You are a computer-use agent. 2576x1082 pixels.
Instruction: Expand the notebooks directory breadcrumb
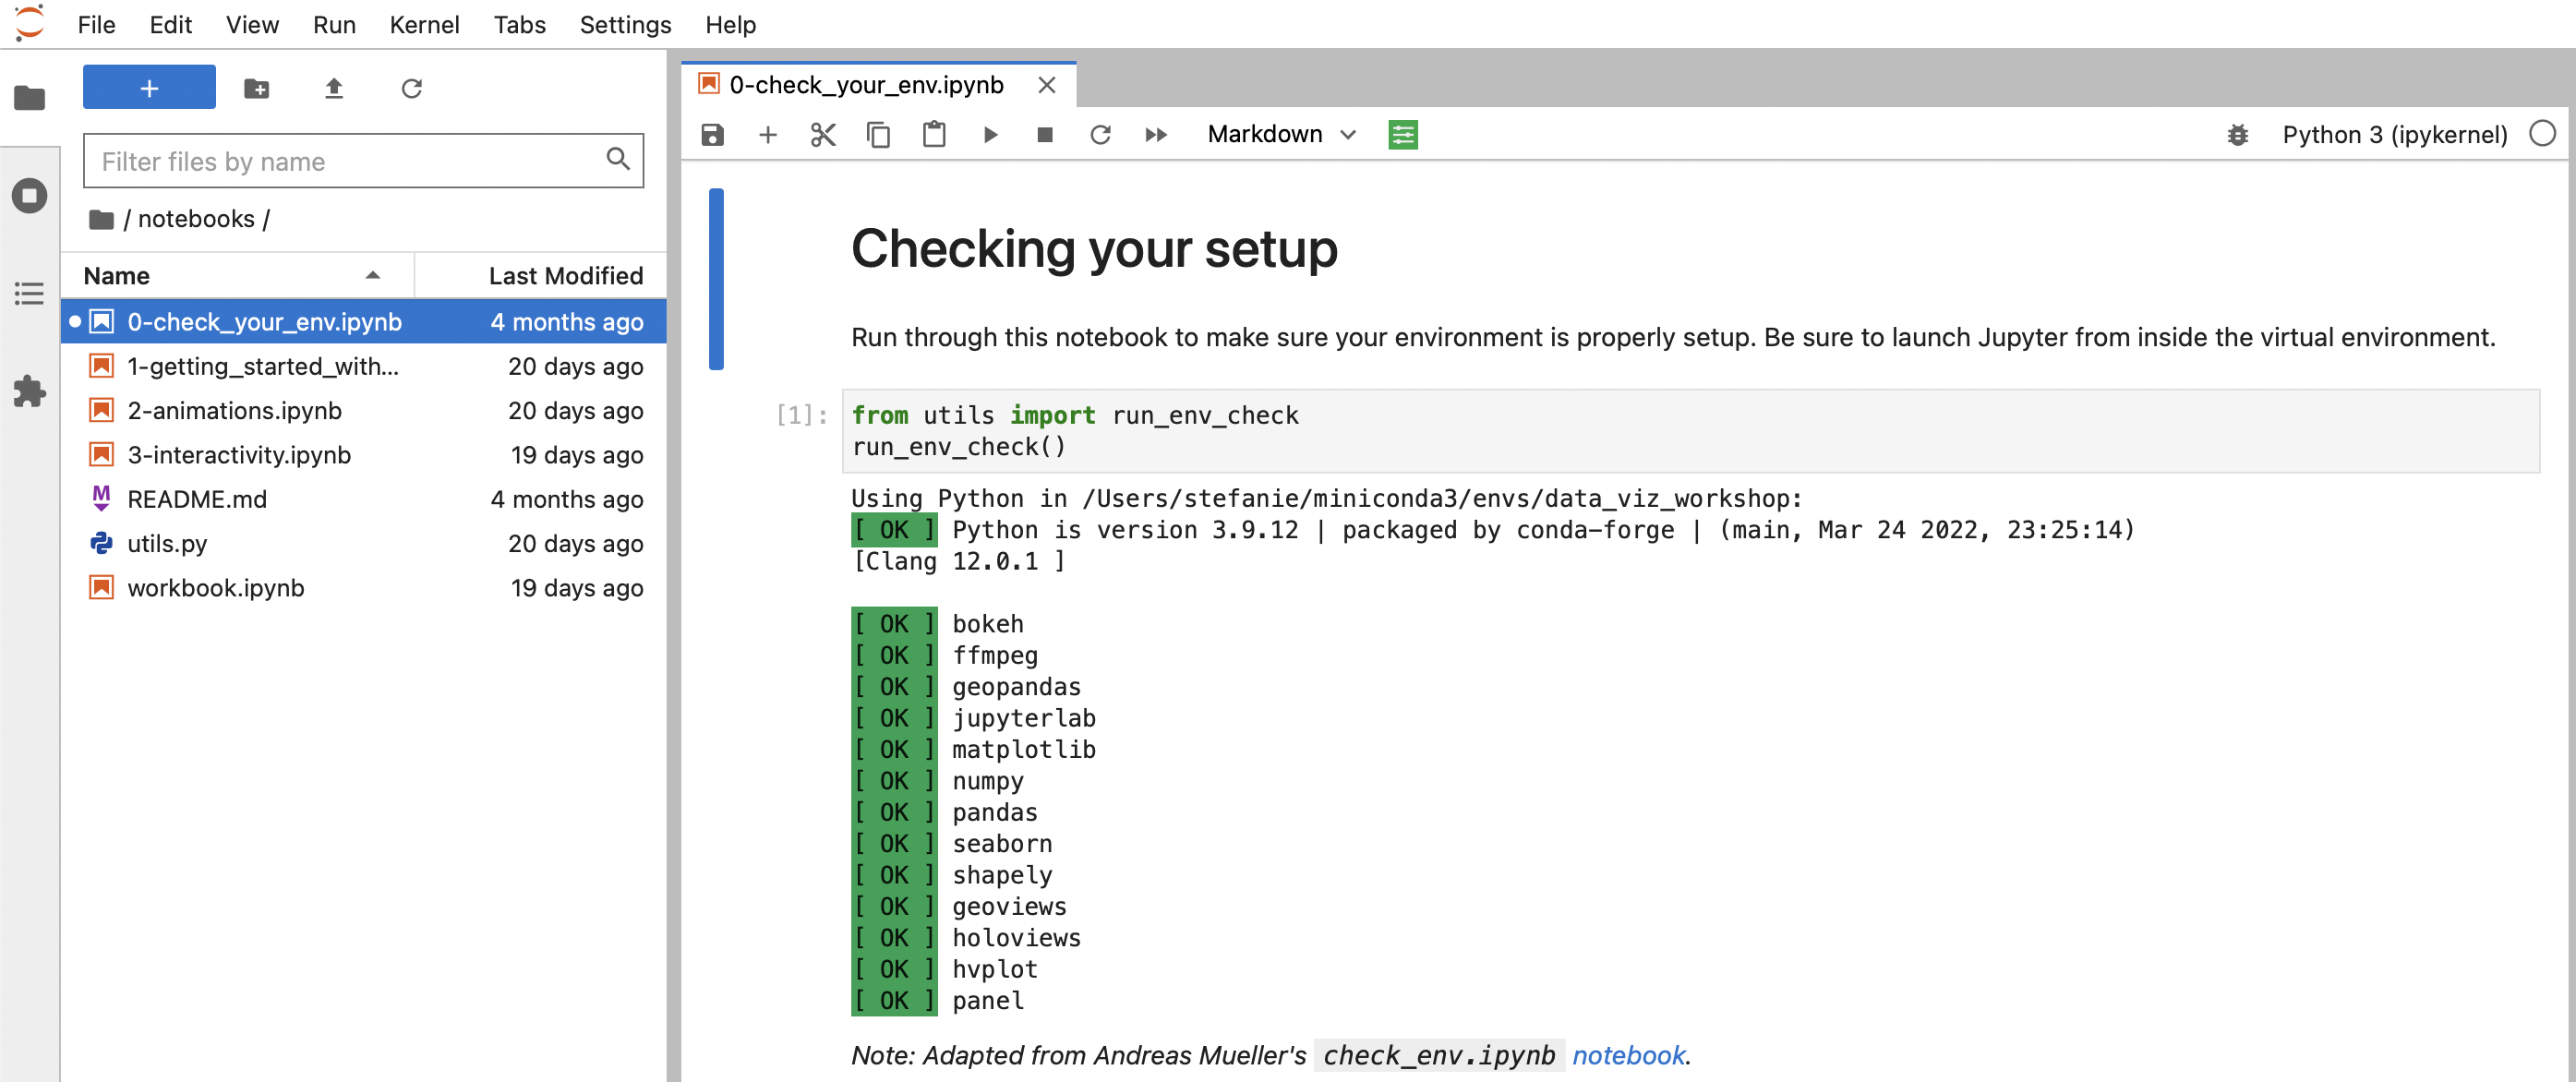pyautogui.click(x=192, y=219)
